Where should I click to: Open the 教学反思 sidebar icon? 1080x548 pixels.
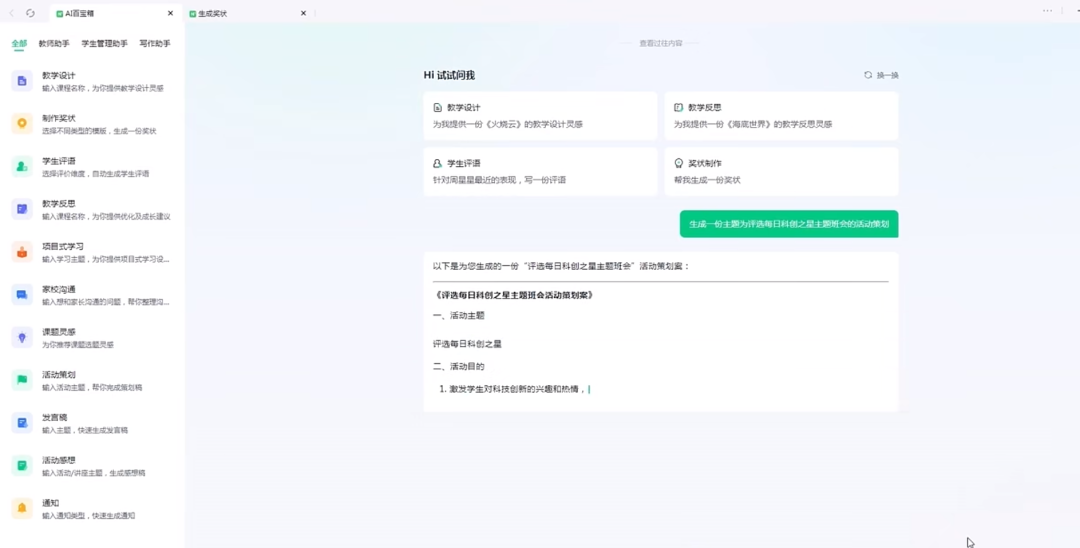(x=21, y=209)
